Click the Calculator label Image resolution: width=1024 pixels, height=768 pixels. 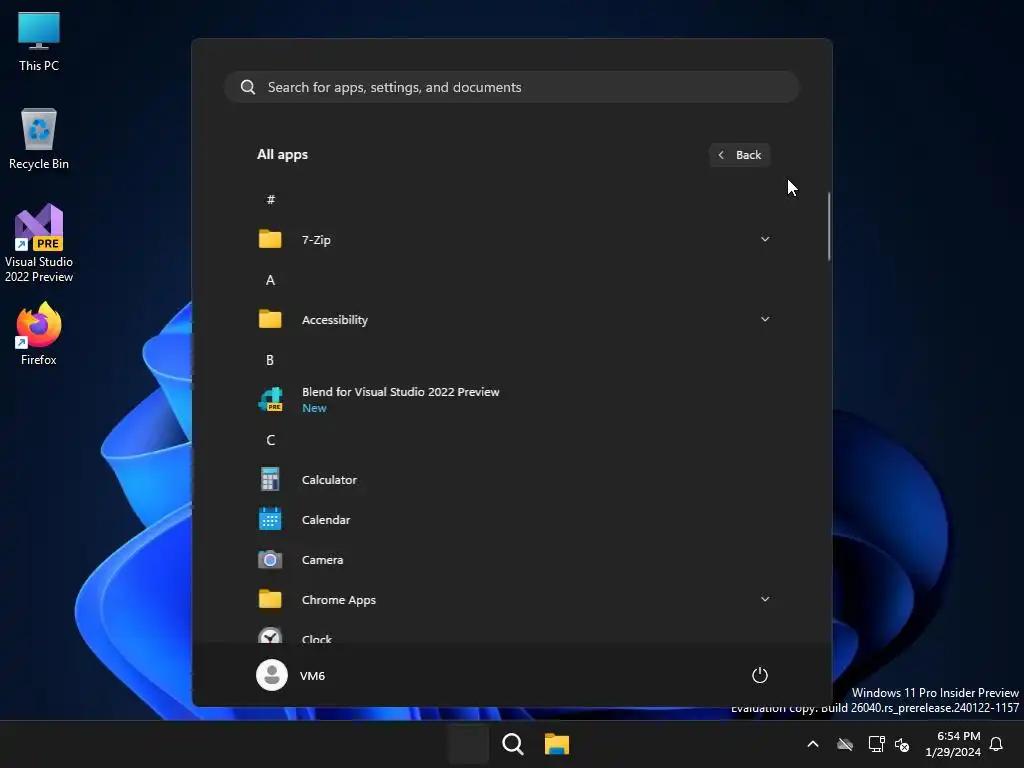329,479
